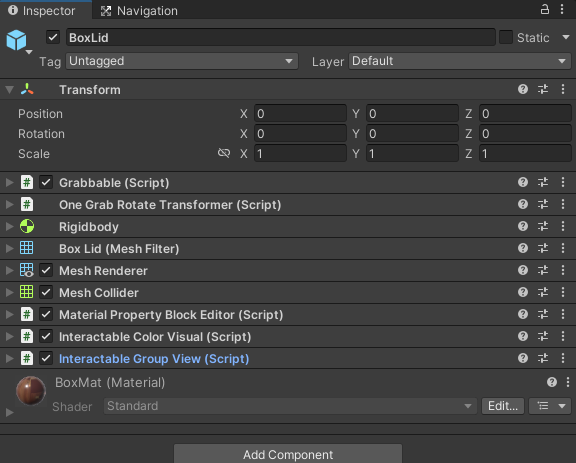Open Transform presets icon
Image resolution: width=576 pixels, height=463 pixels.
(543, 89)
